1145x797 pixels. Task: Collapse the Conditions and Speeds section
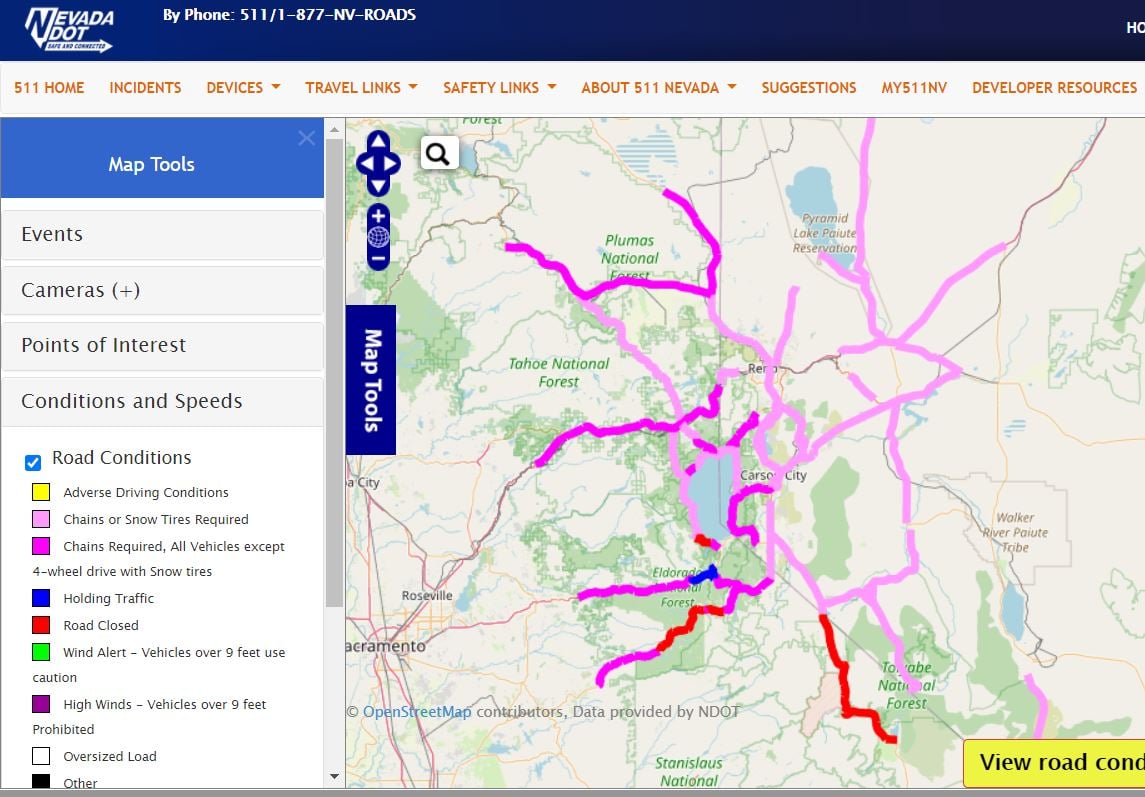pos(162,401)
